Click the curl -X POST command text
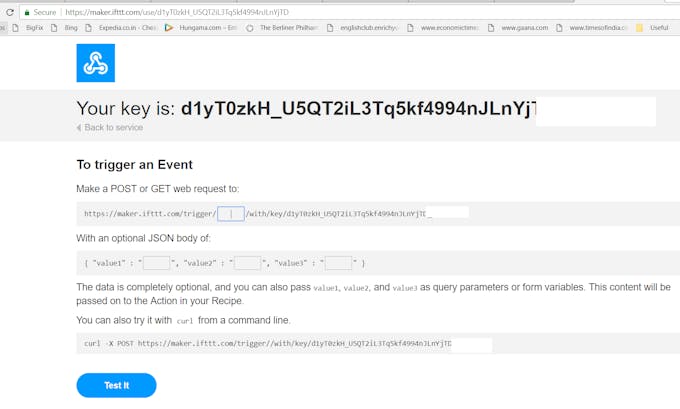 [268, 344]
